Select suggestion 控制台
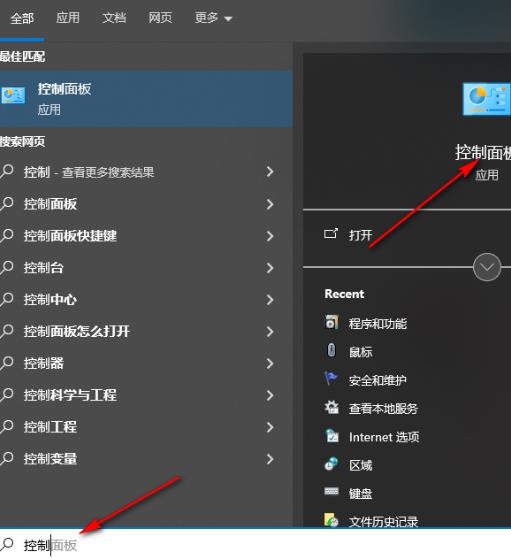Screen dimensions: 511x558 click(44, 268)
